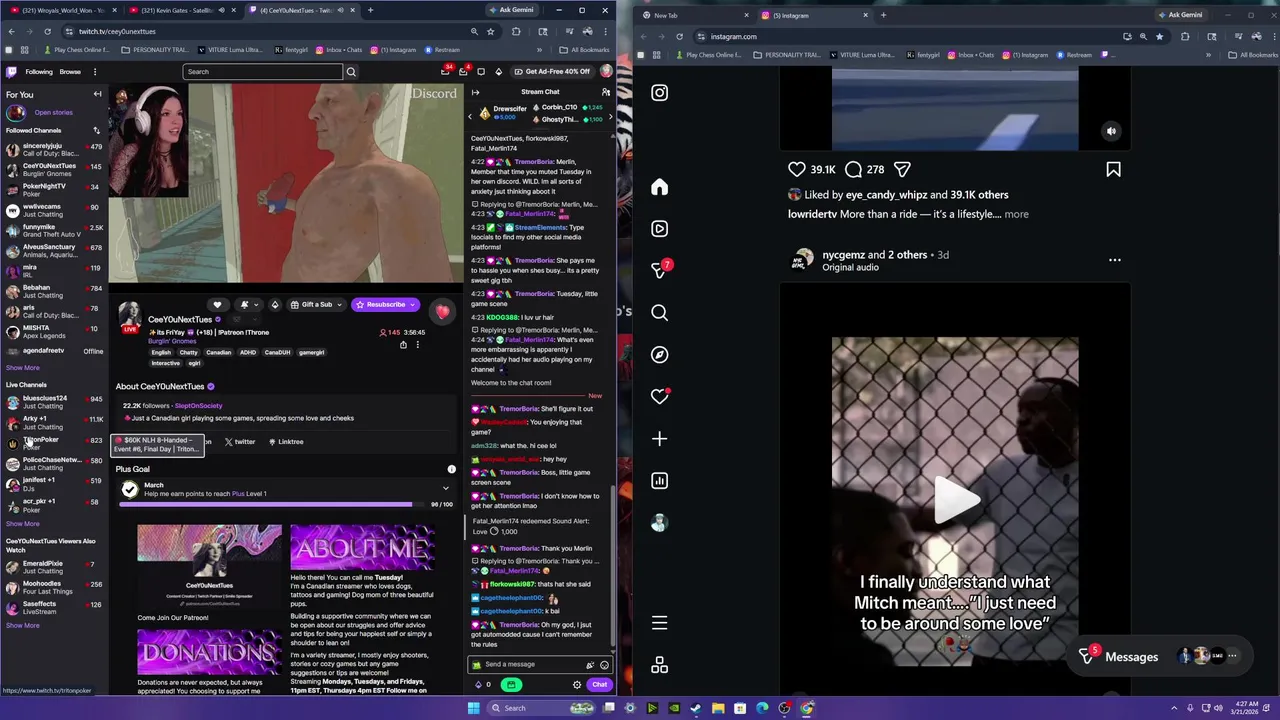Open the Linktree link in About panel
Viewport: 1280px width, 720px height.
tap(286, 442)
